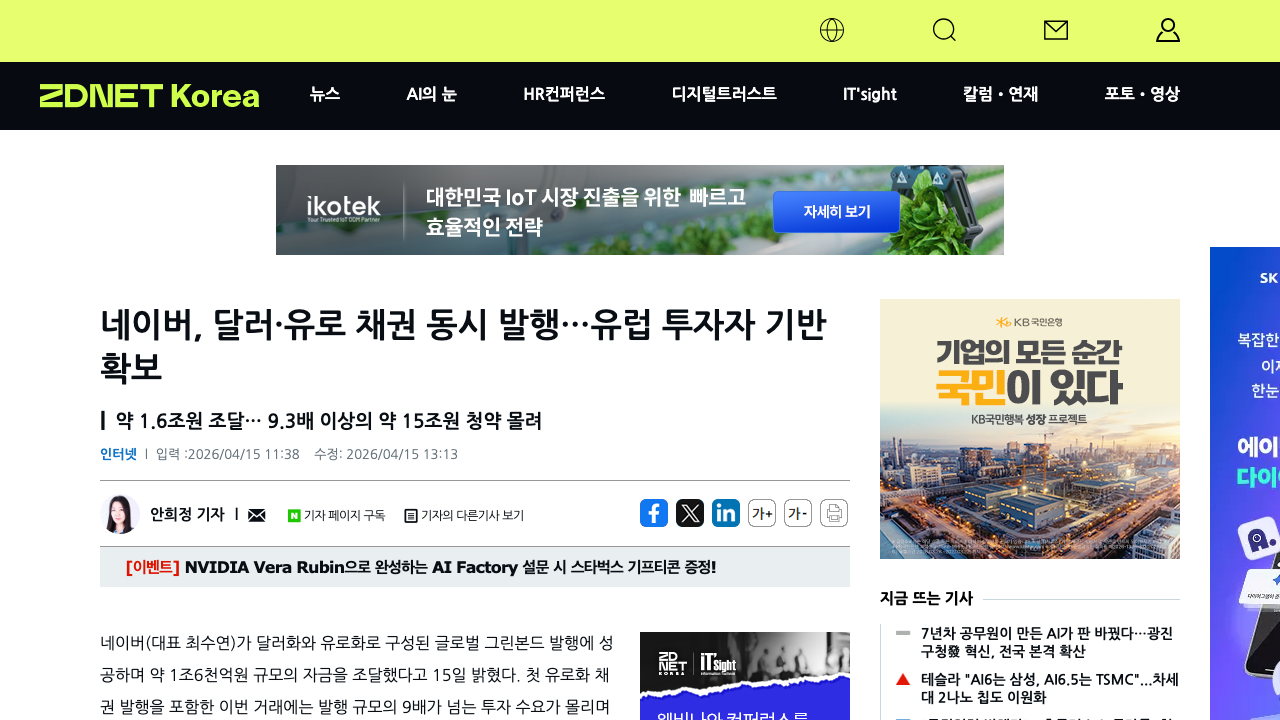The image size is (1280, 720).
Task: Click the 입력 :2026/04/15 11:38 timestamp
Action: (x=228, y=454)
